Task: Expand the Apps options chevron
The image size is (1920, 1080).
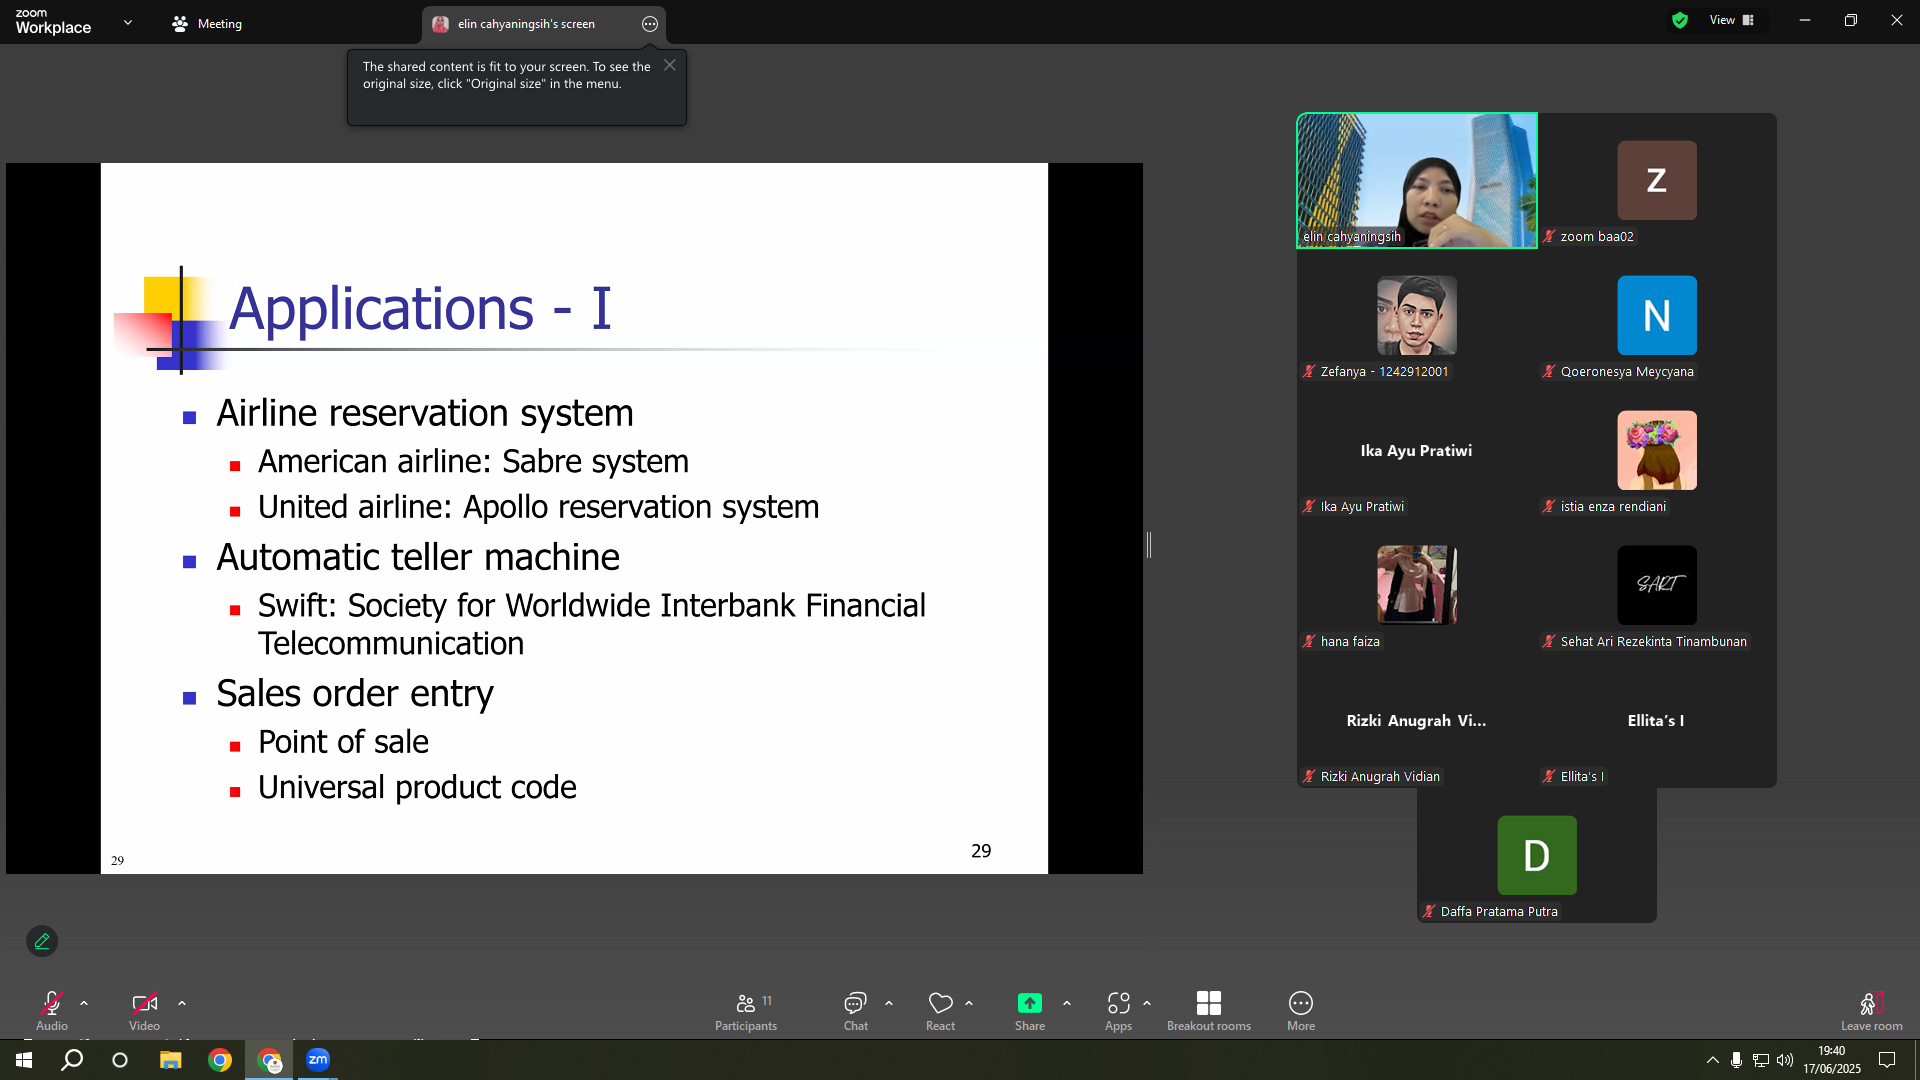Action: point(1147,1003)
